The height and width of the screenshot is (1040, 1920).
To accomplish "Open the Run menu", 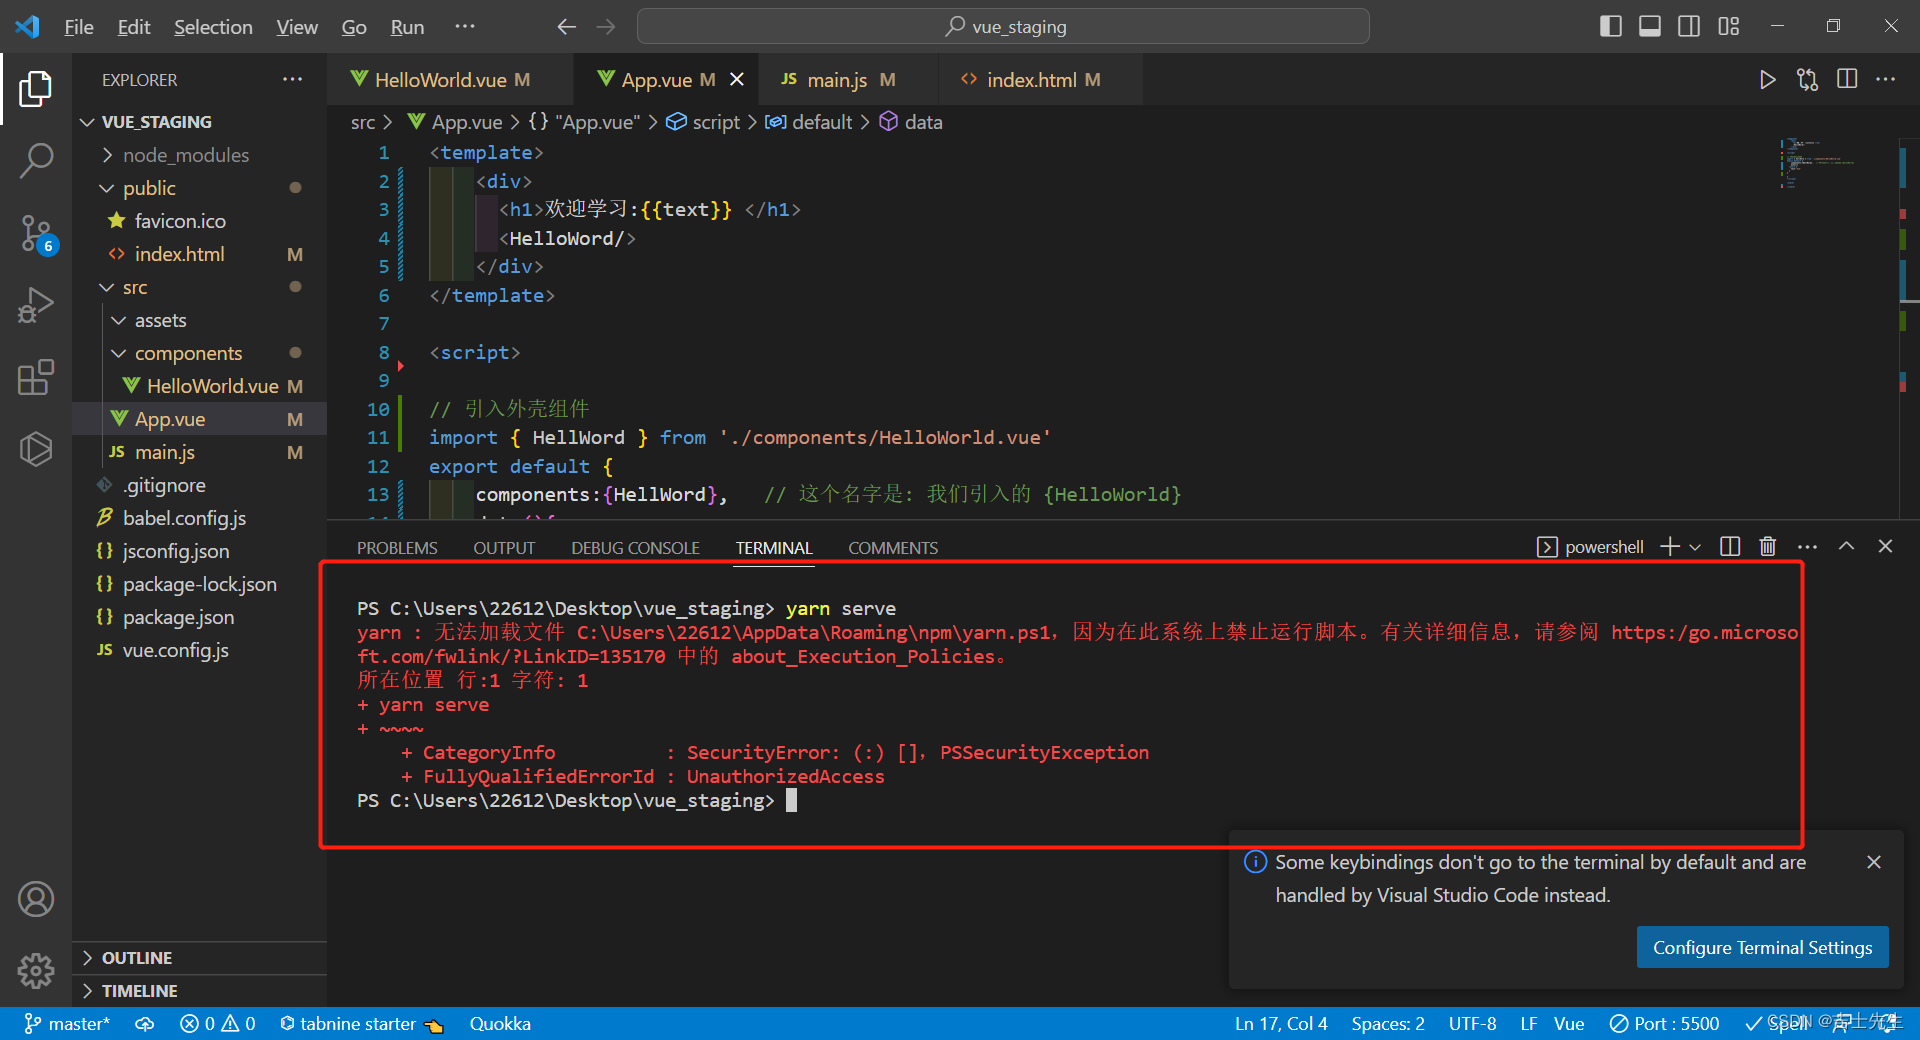I will point(407,27).
